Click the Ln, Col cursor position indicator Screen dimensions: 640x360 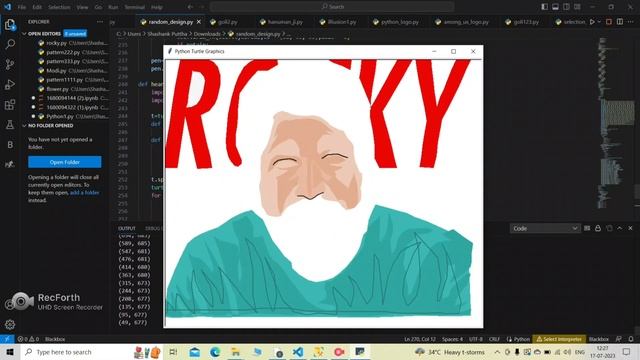tap(420, 339)
